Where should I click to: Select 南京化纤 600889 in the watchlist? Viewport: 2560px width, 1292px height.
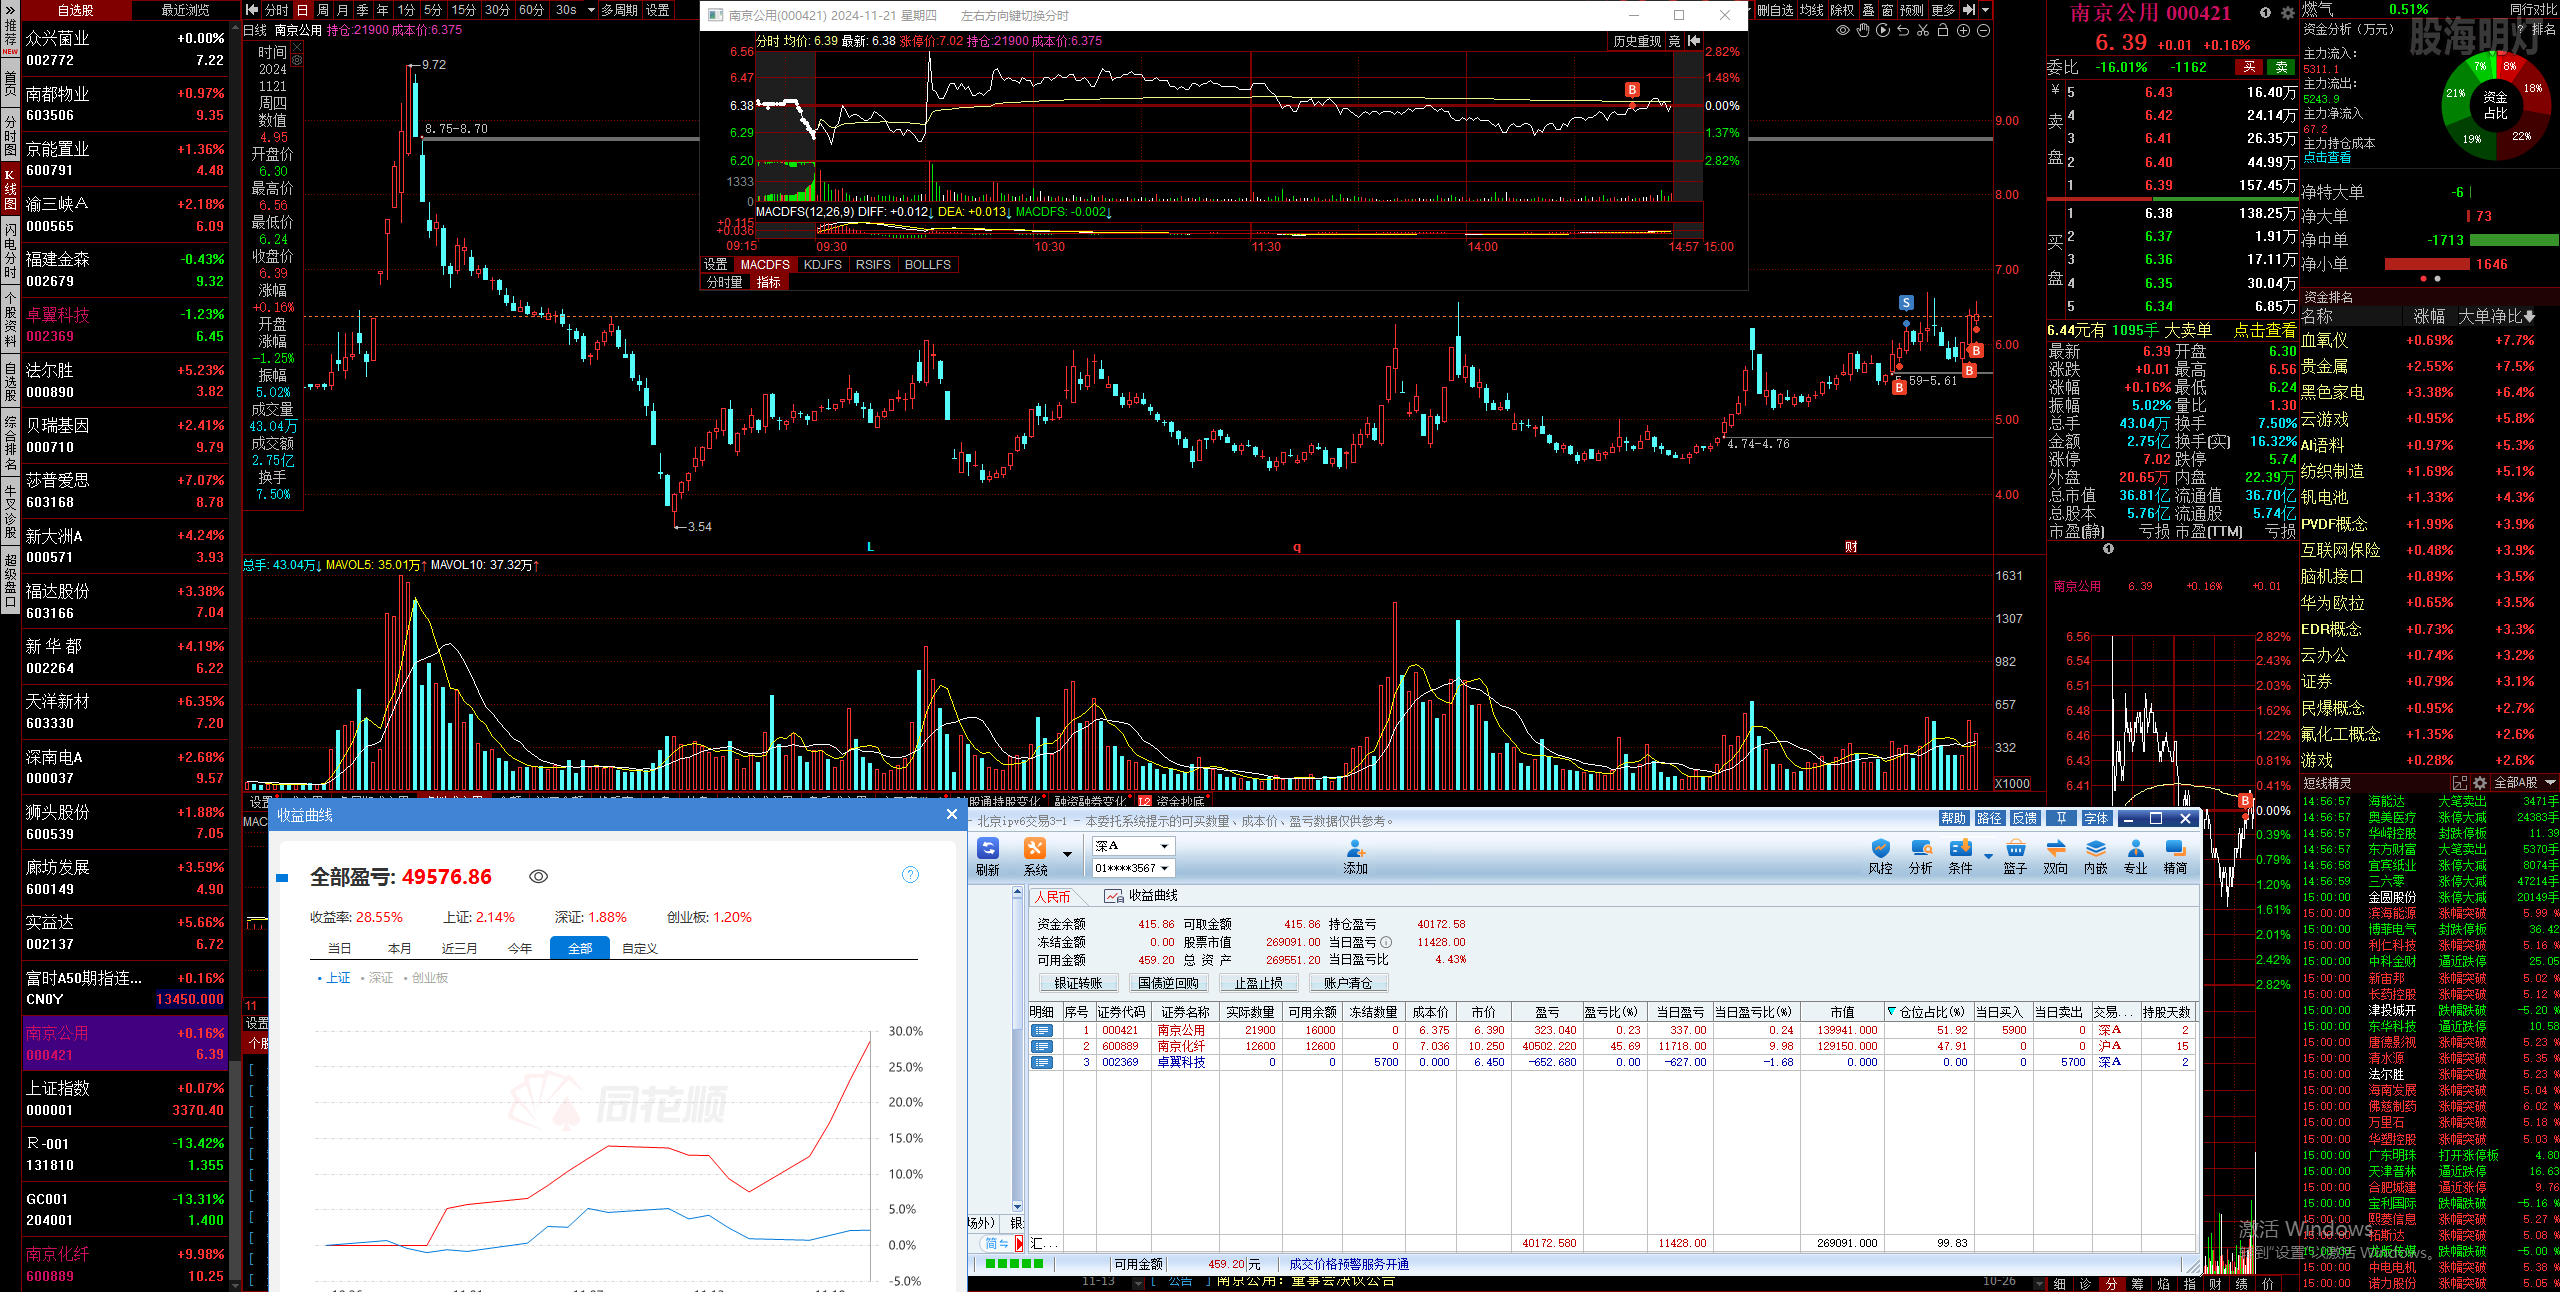(125, 1264)
